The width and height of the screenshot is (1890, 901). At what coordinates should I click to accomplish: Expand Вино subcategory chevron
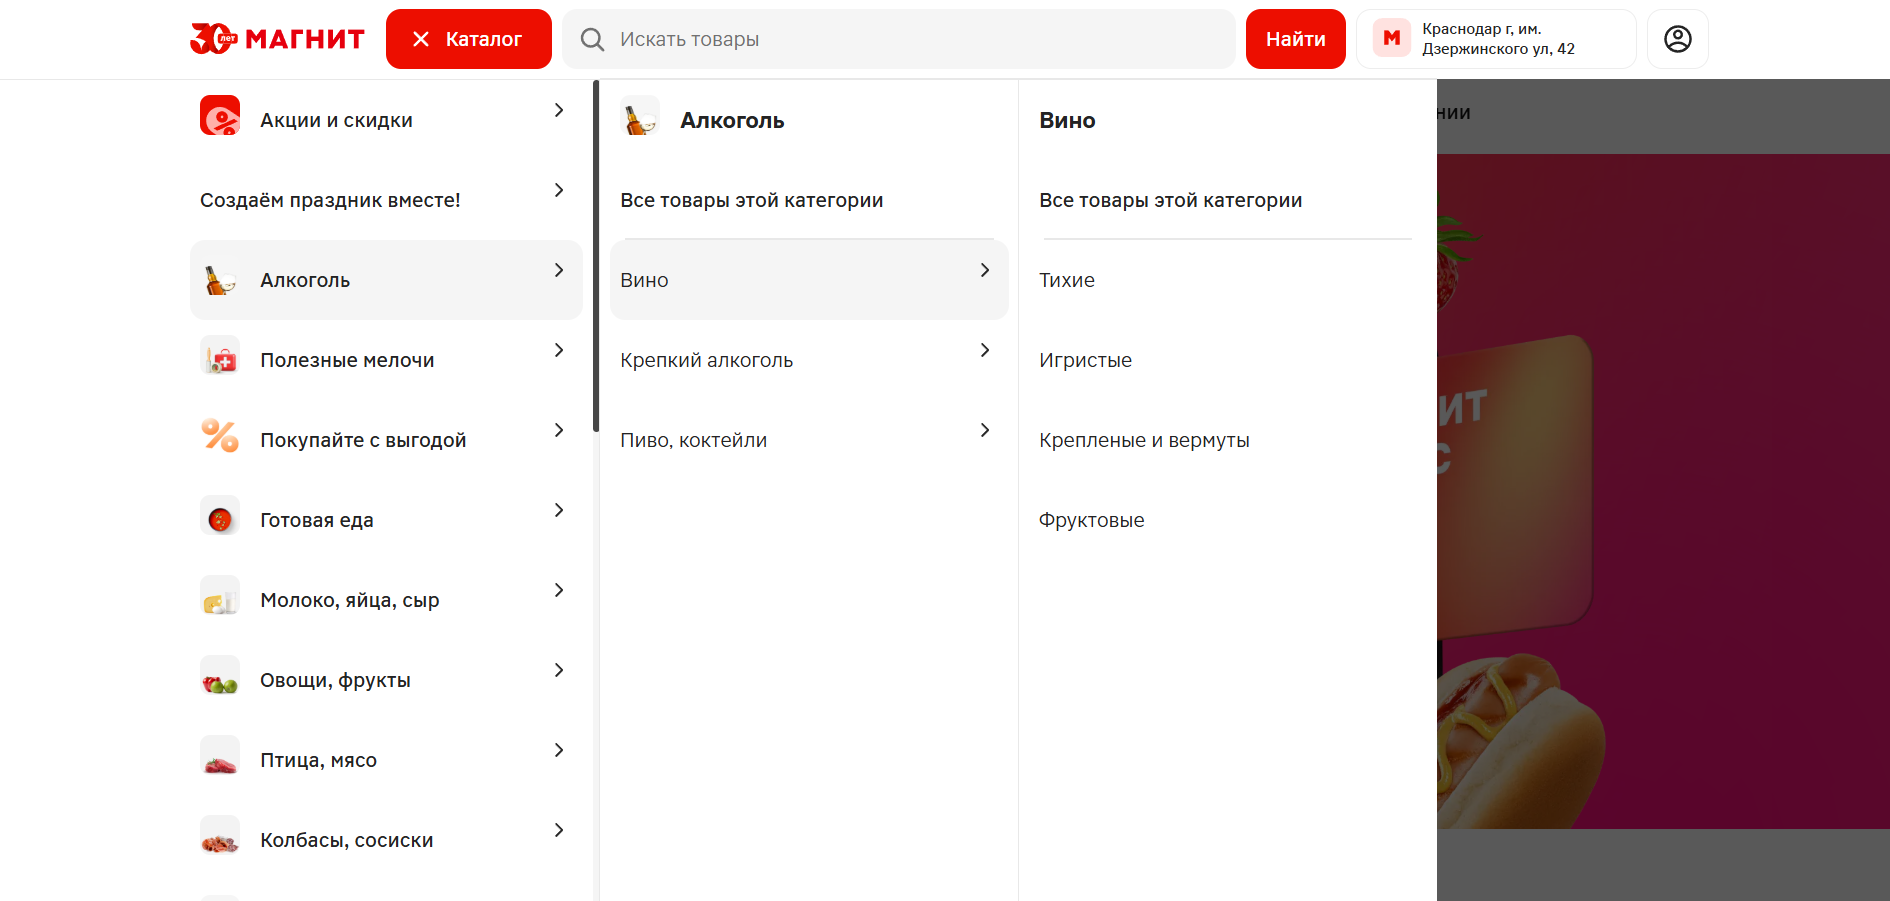click(x=985, y=270)
